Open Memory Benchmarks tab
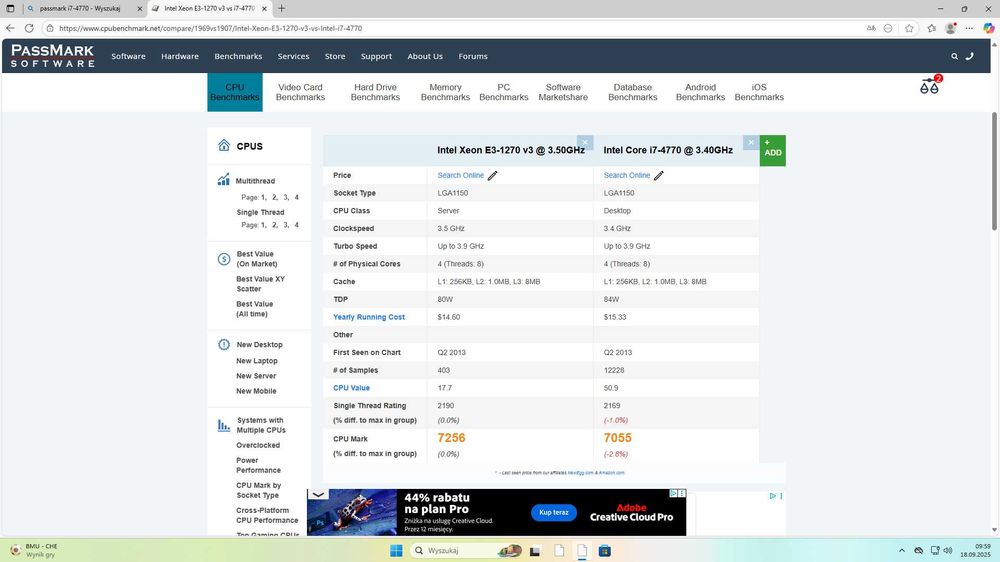Viewport: 1000px width, 562px height. 445,92
